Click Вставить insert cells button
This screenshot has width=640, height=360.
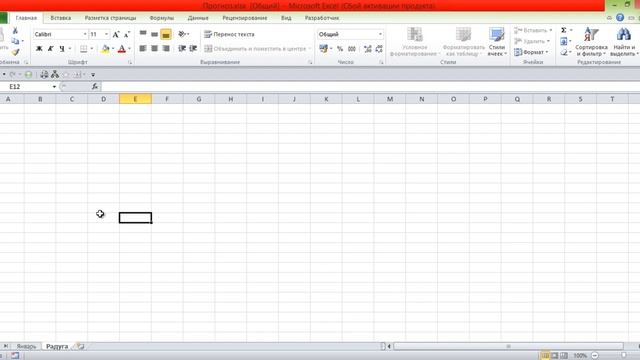533,30
